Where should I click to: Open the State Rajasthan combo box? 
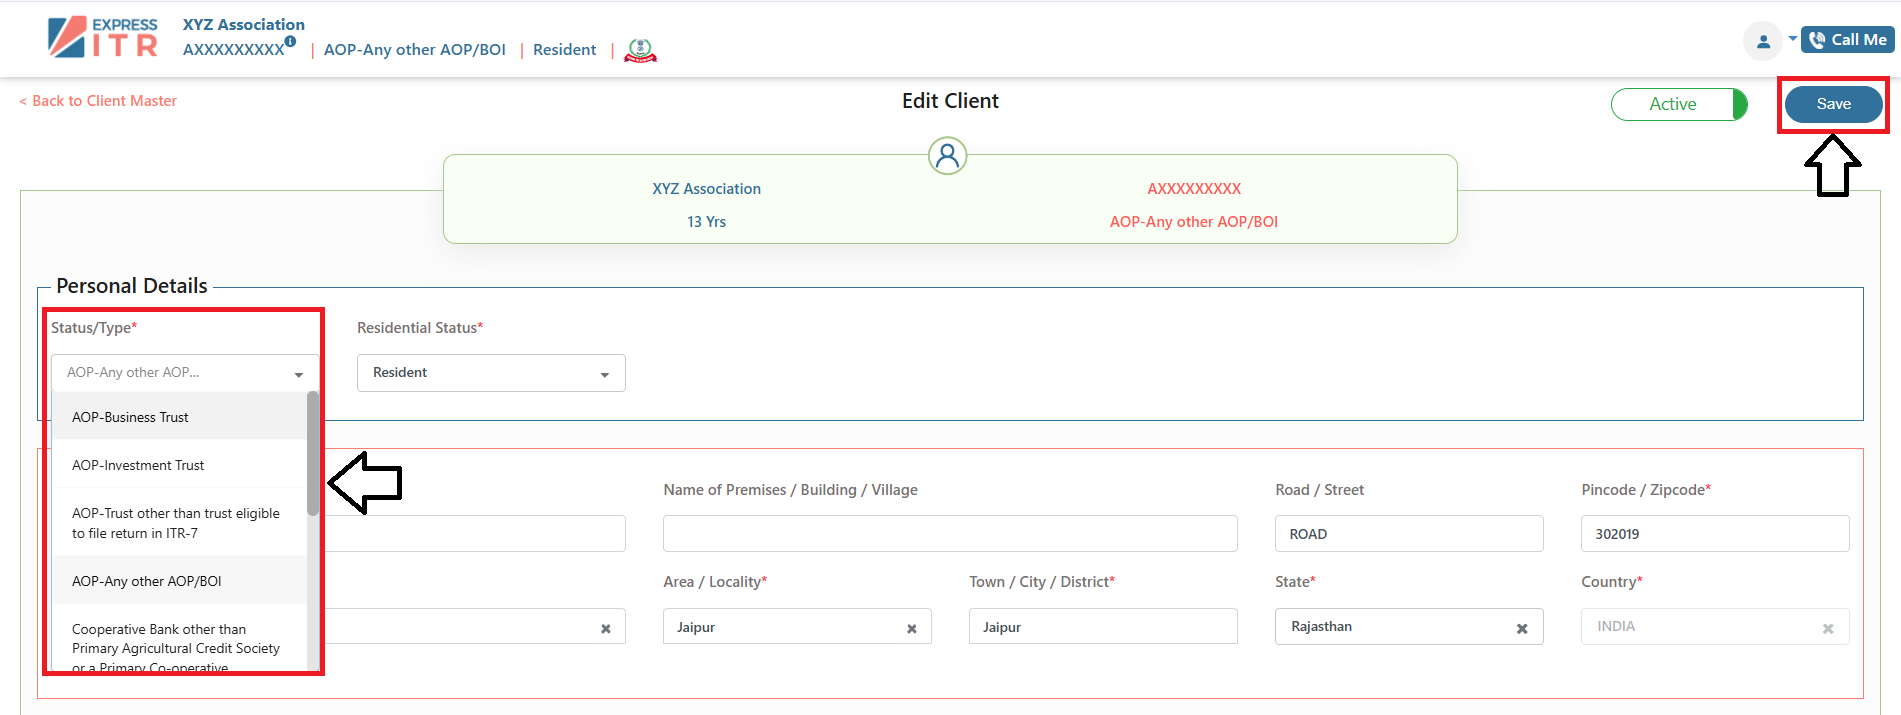(x=1409, y=627)
